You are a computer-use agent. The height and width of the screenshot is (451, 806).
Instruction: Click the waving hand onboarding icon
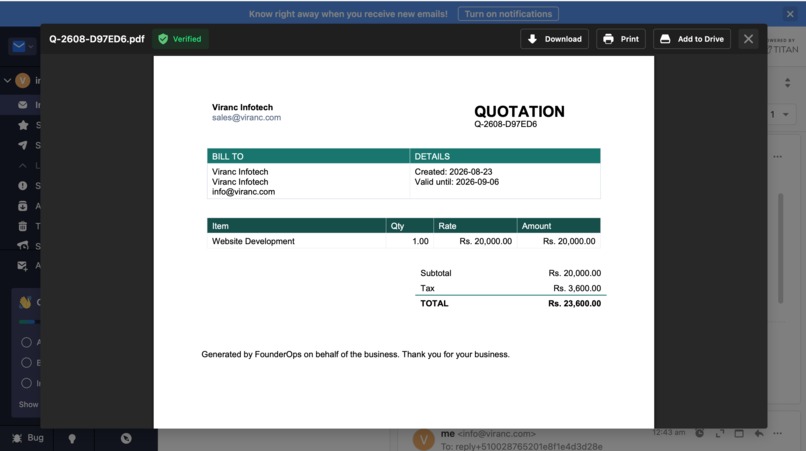[25, 302]
